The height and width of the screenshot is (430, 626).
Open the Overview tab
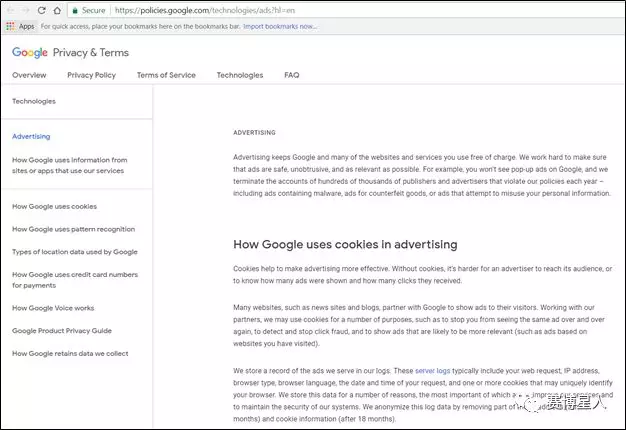pyautogui.click(x=29, y=75)
